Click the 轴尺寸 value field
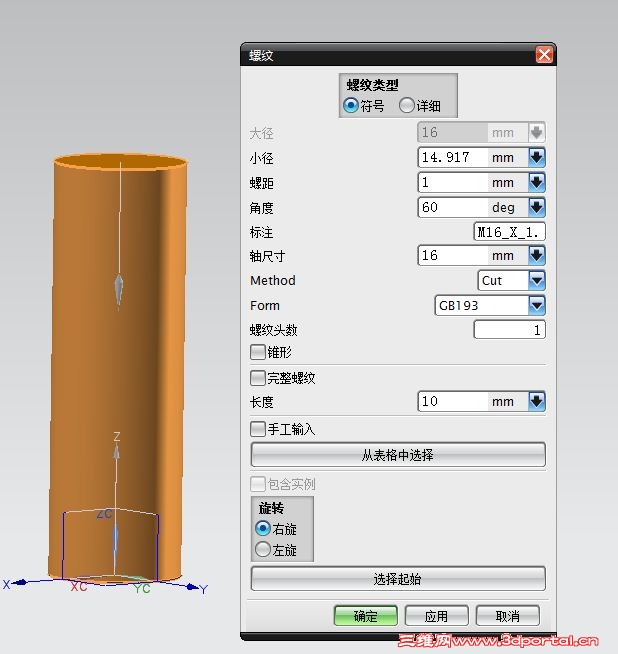The height and width of the screenshot is (654, 618). click(452, 255)
